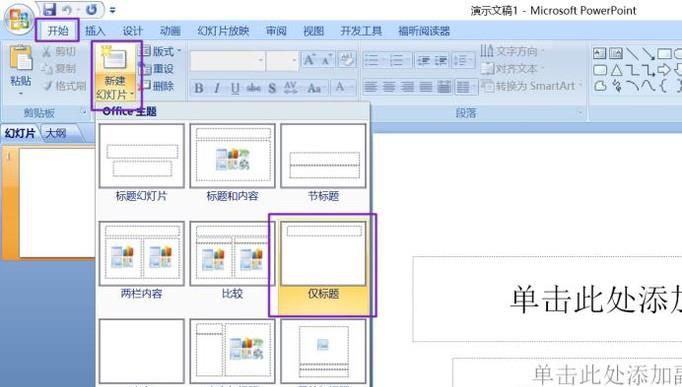Open the font size combo box
The image size is (682, 387).
pyautogui.click(x=282, y=60)
